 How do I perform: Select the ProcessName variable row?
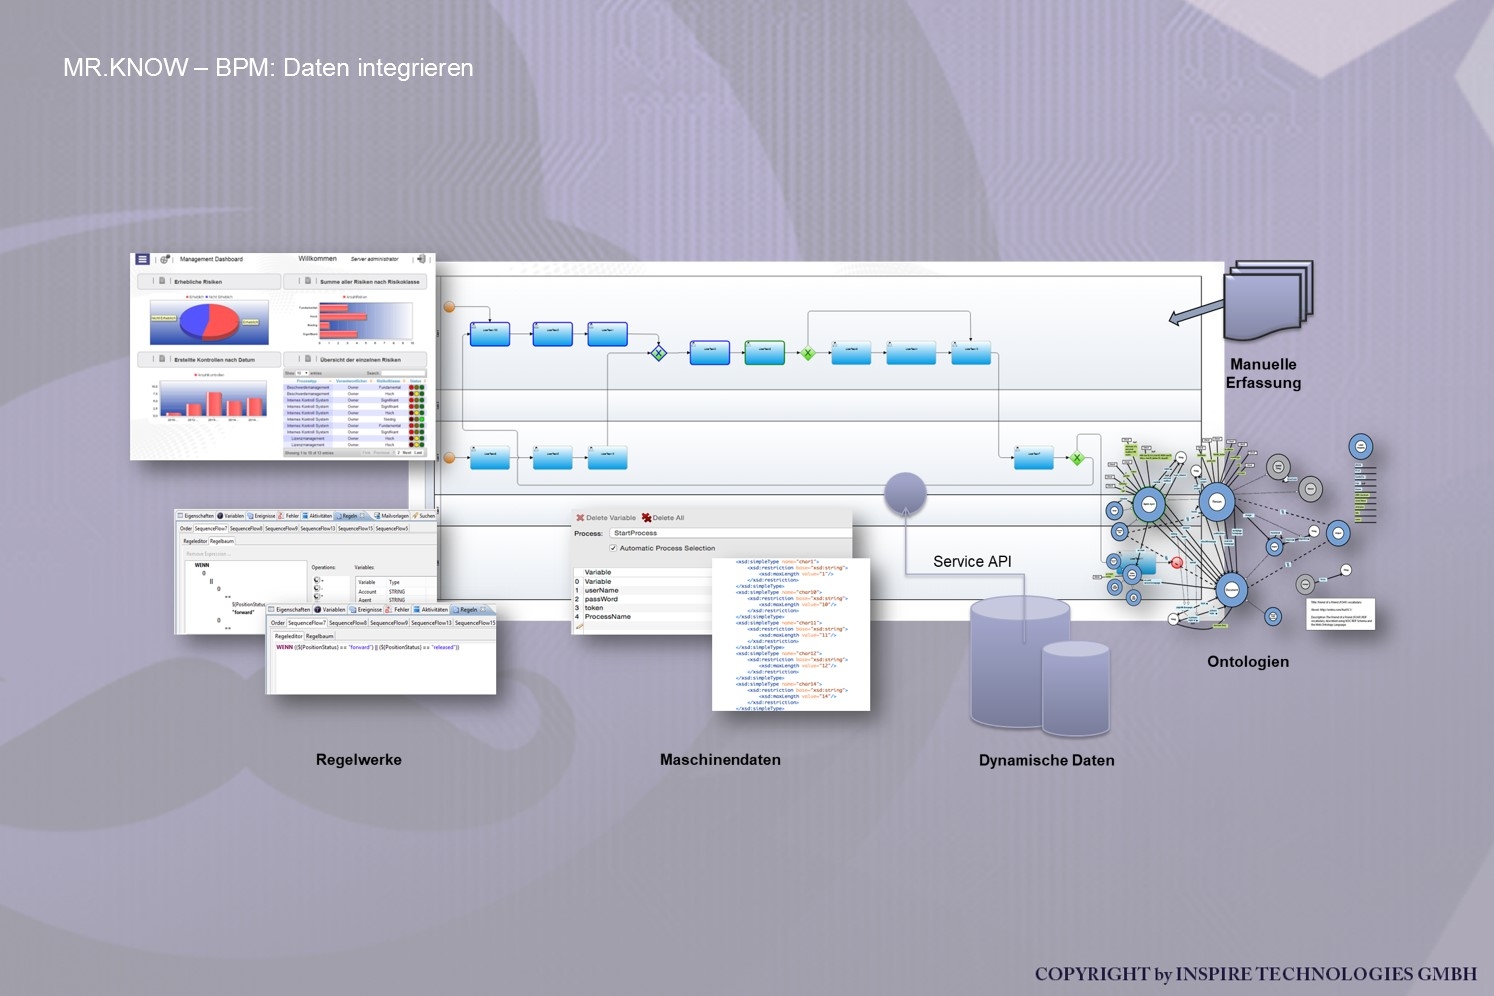point(642,617)
